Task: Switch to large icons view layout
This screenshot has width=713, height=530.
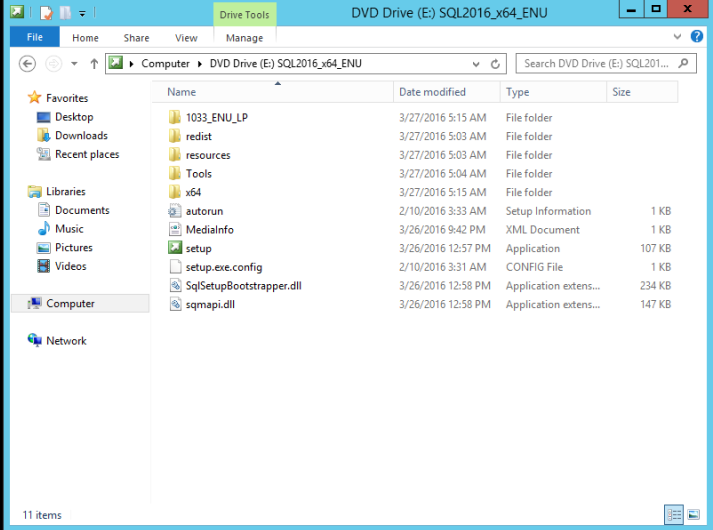Action: pyautogui.click(x=694, y=515)
